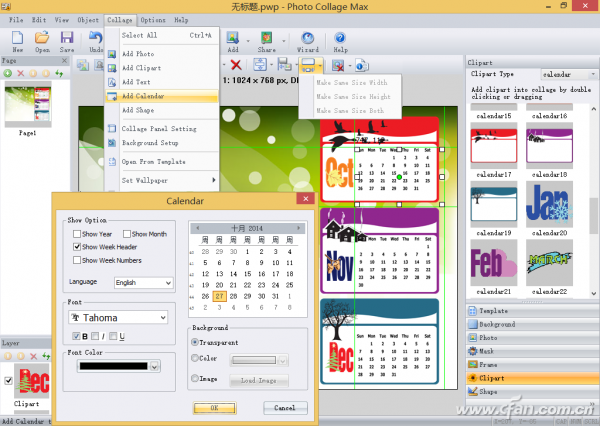
Task: Click the New document toolbar icon
Action: tap(17, 38)
